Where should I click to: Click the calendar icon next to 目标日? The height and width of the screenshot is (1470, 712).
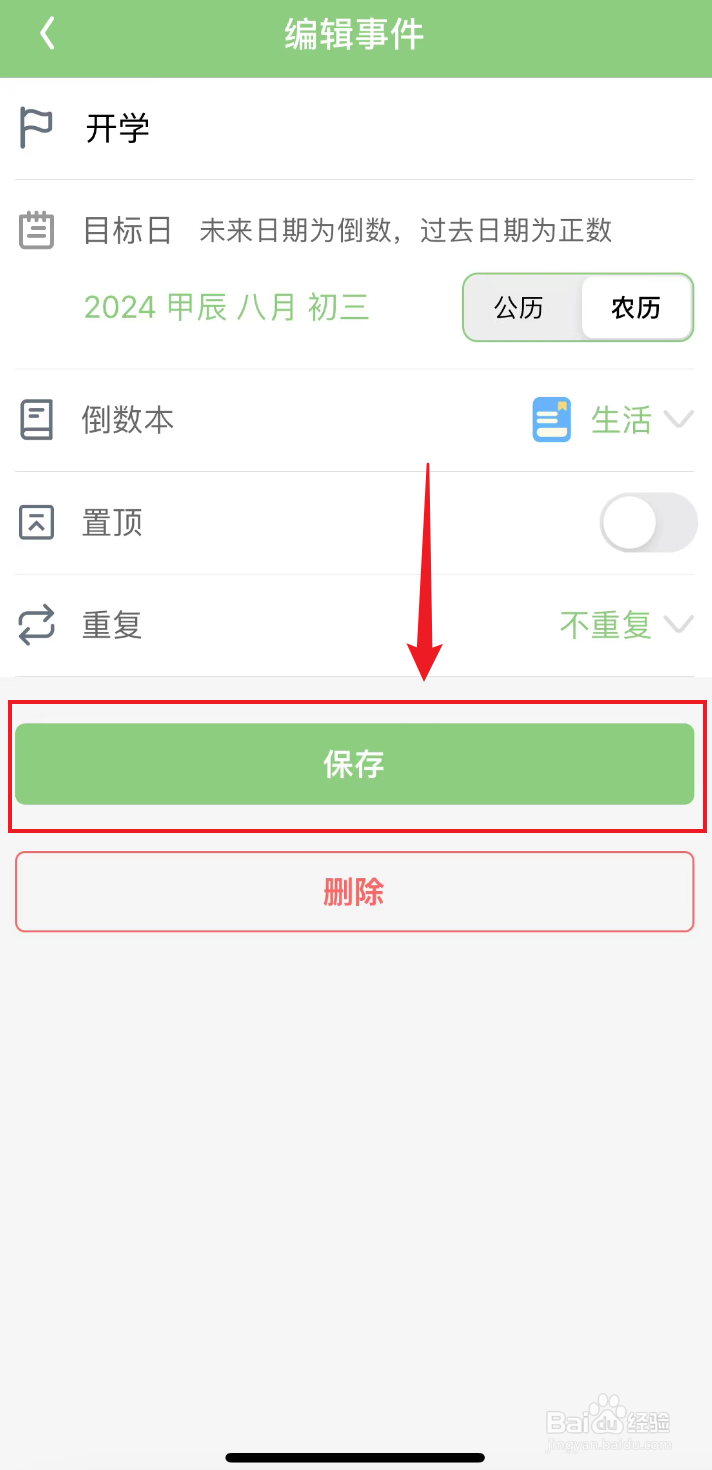tap(37, 230)
